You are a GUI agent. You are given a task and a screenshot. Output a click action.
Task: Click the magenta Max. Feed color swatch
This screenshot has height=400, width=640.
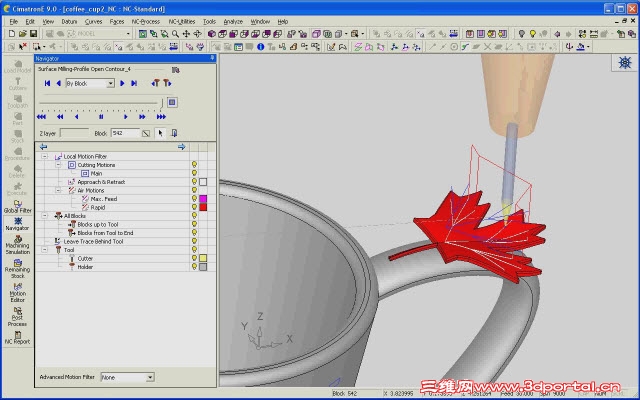[203, 199]
